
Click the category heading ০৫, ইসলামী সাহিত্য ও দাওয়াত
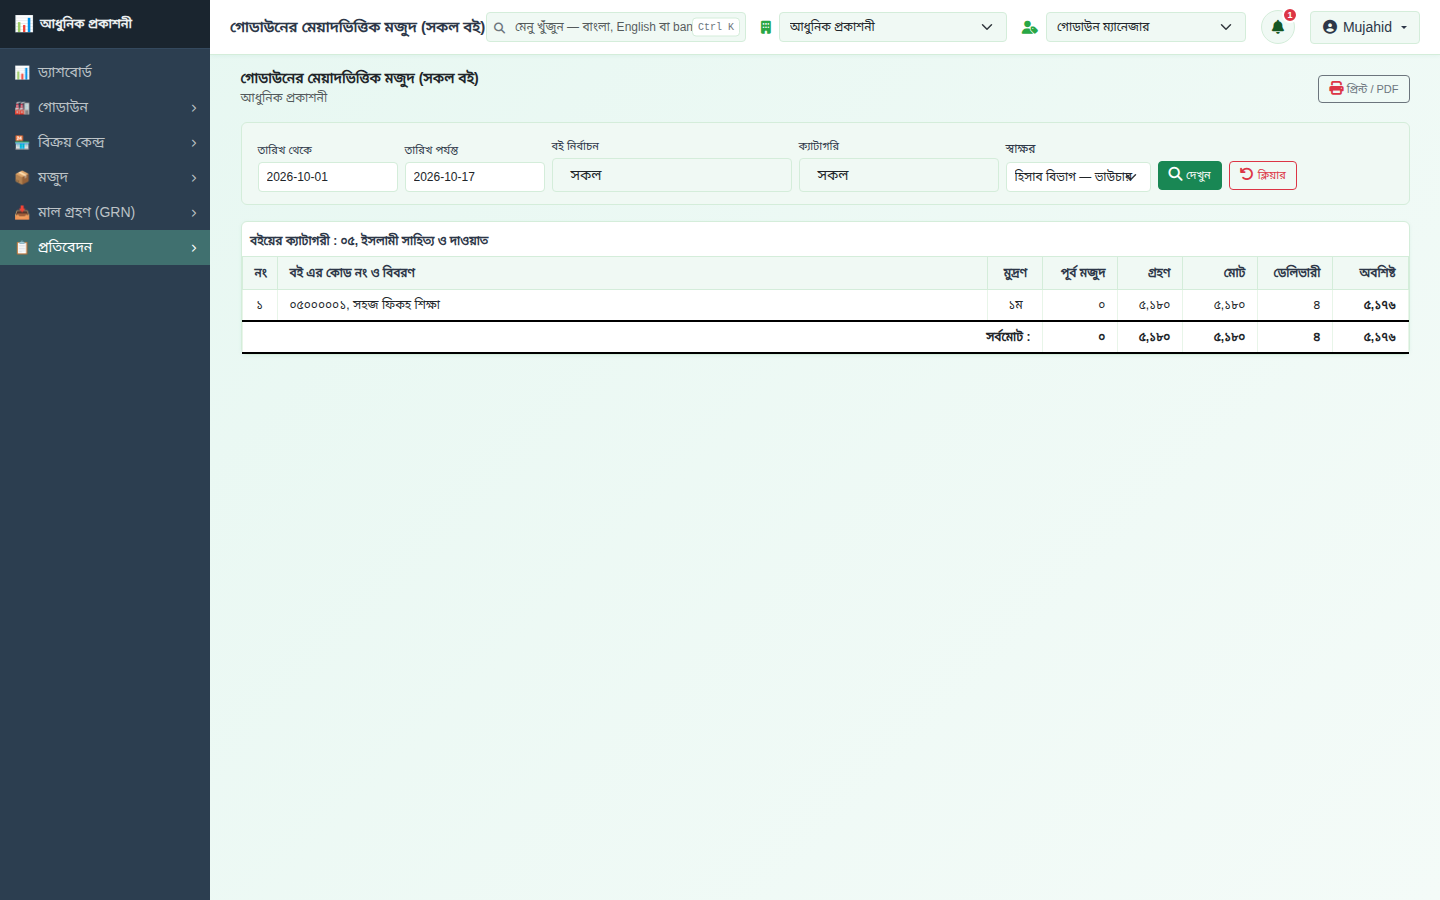coord(414,241)
